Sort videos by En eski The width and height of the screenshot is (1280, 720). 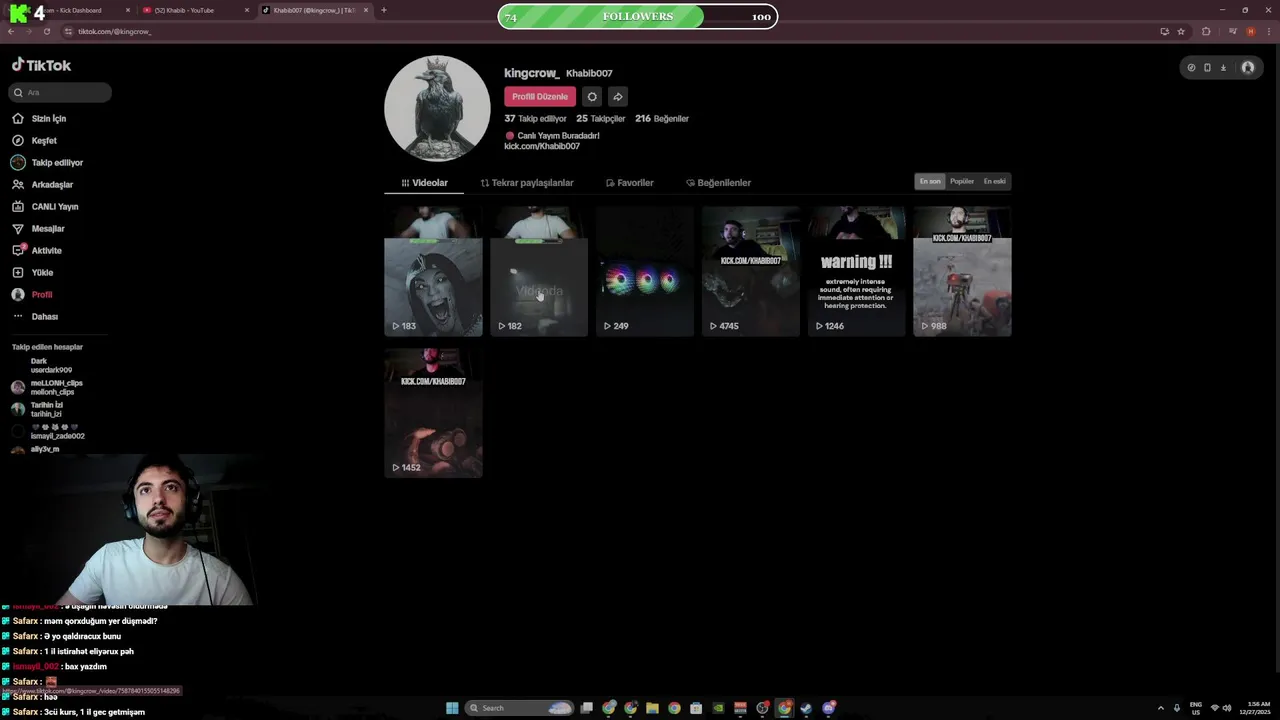tap(994, 181)
